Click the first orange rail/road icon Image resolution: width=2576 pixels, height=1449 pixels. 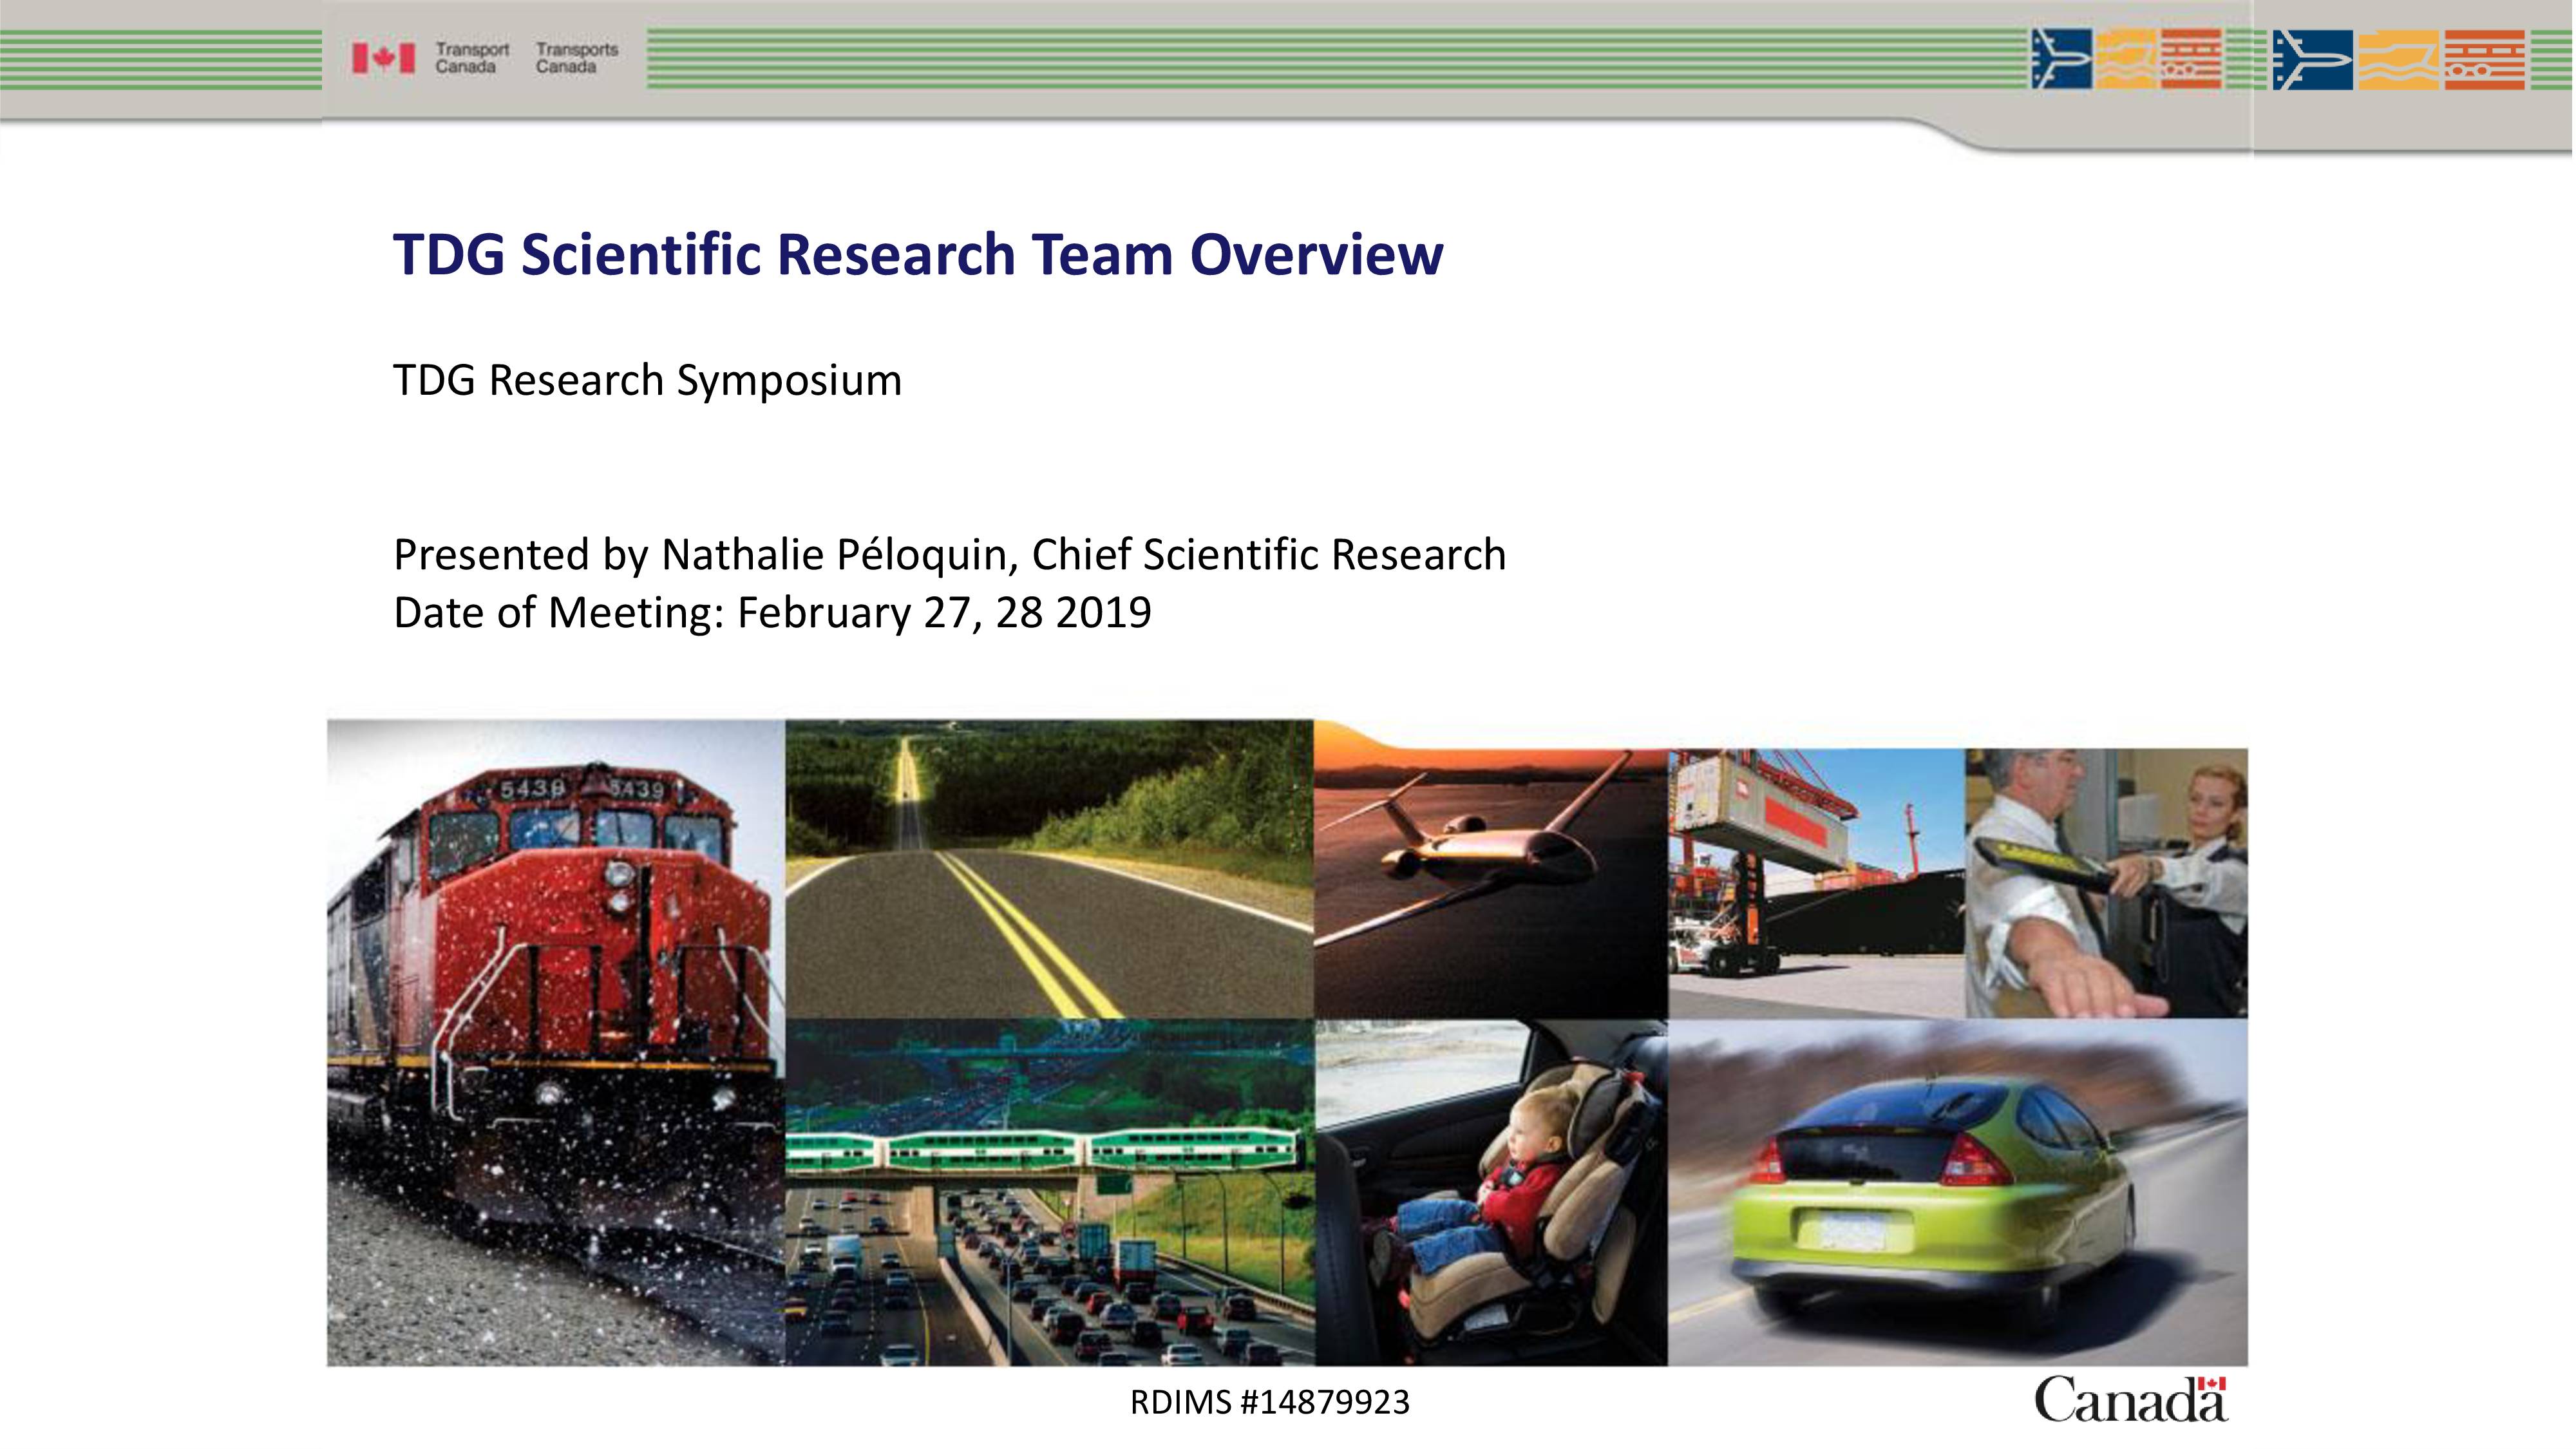point(2191,59)
